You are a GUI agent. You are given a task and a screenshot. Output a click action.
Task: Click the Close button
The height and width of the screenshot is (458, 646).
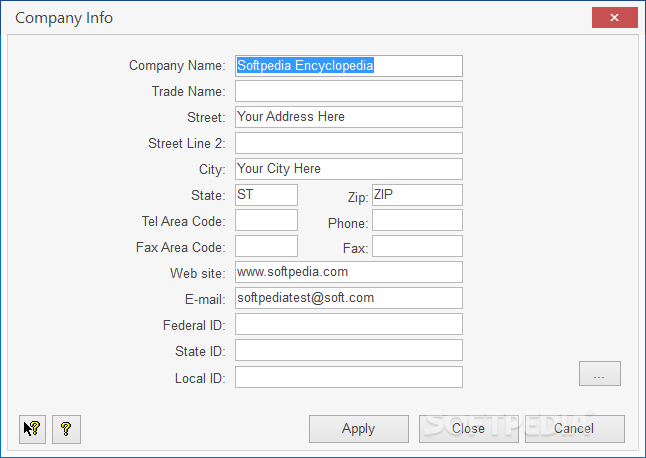tap(469, 429)
